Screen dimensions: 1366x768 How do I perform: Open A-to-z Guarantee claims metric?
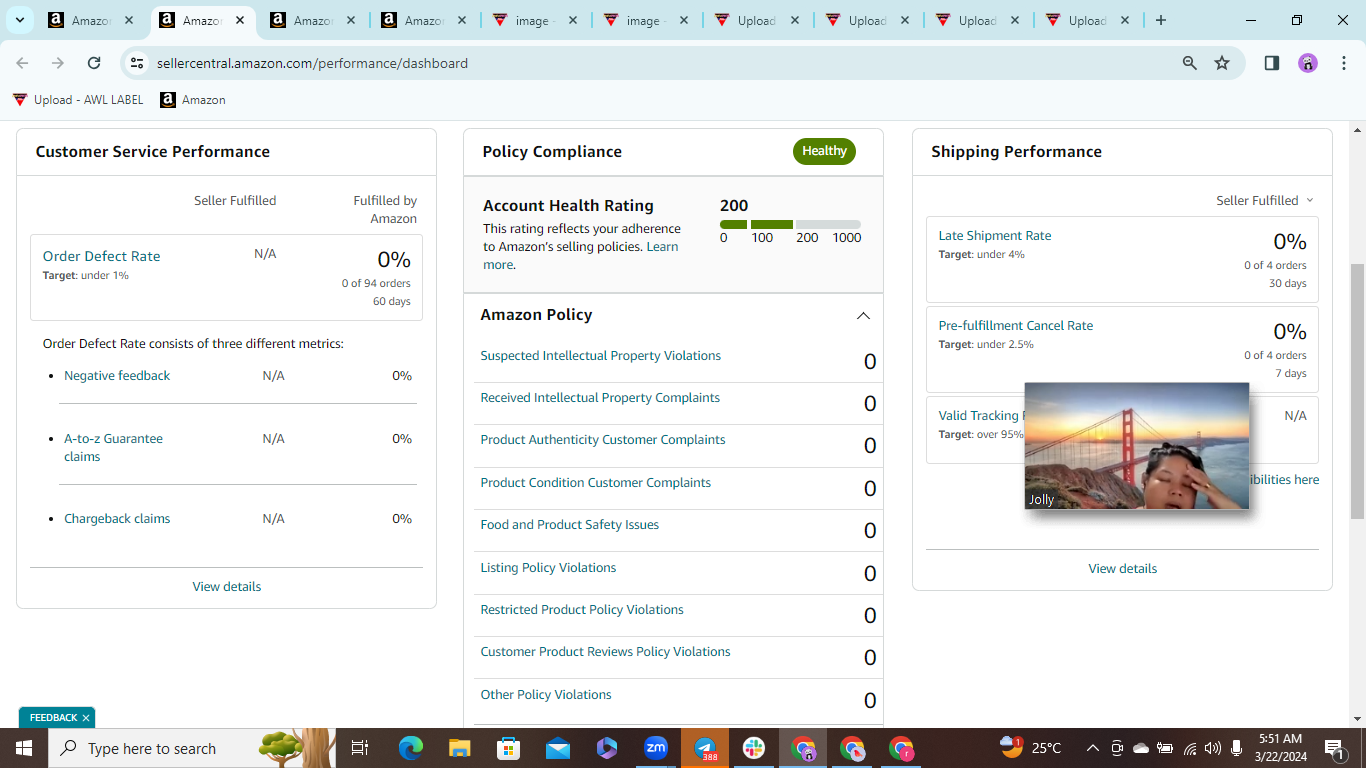tap(113, 447)
